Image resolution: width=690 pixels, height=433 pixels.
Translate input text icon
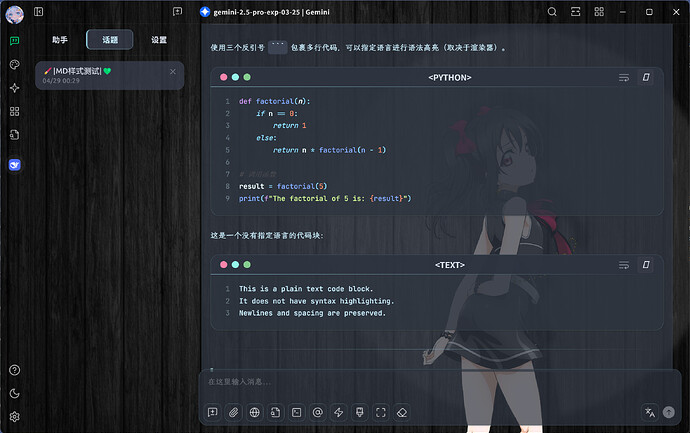pyautogui.click(x=650, y=412)
